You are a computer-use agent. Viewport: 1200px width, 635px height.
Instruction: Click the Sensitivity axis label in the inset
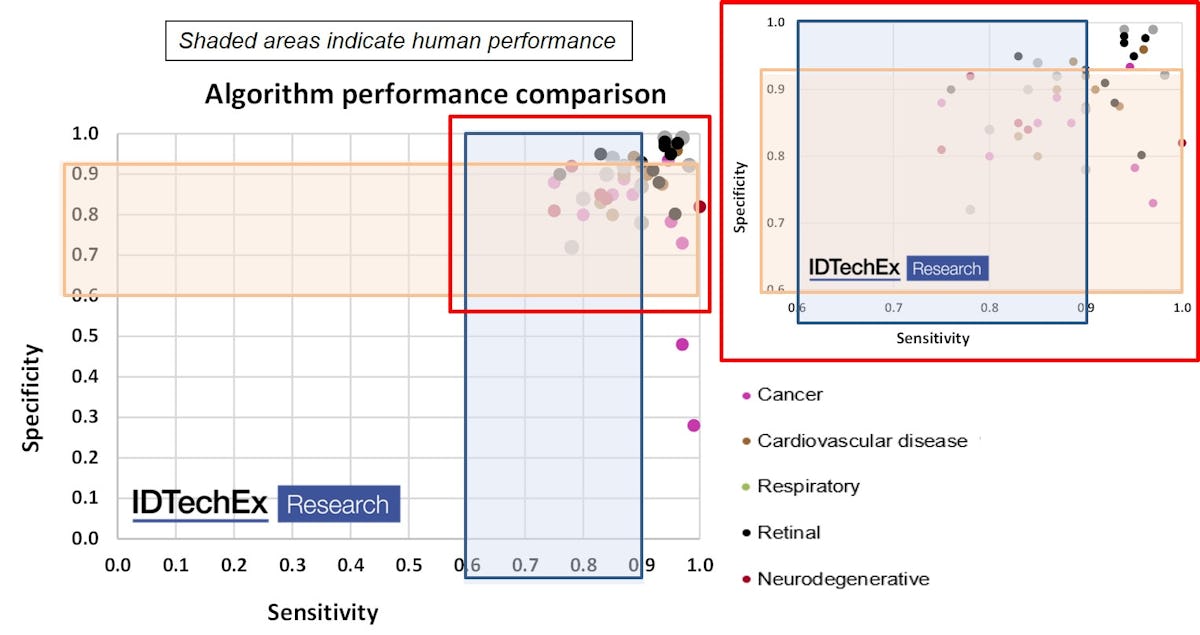click(x=932, y=338)
